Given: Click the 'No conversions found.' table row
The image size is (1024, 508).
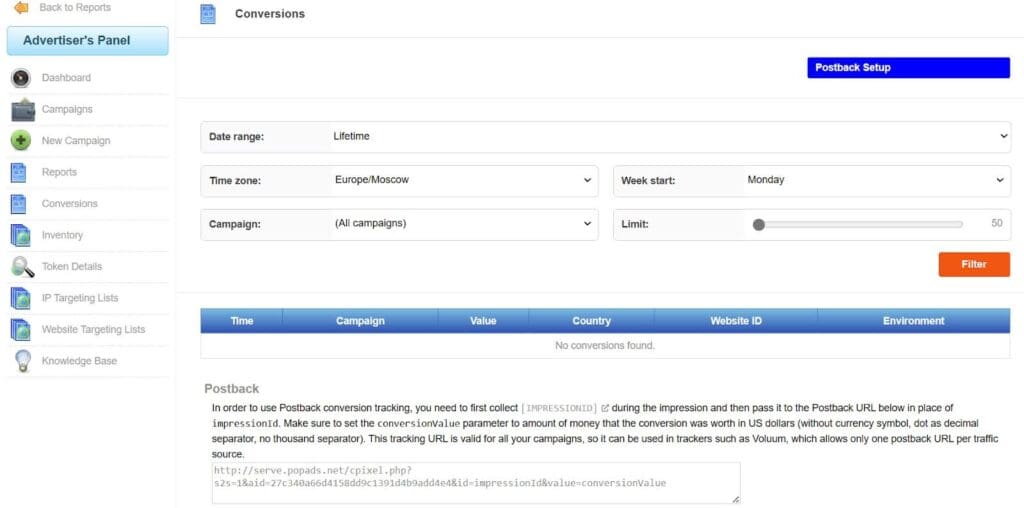Looking at the screenshot, I should [x=605, y=345].
